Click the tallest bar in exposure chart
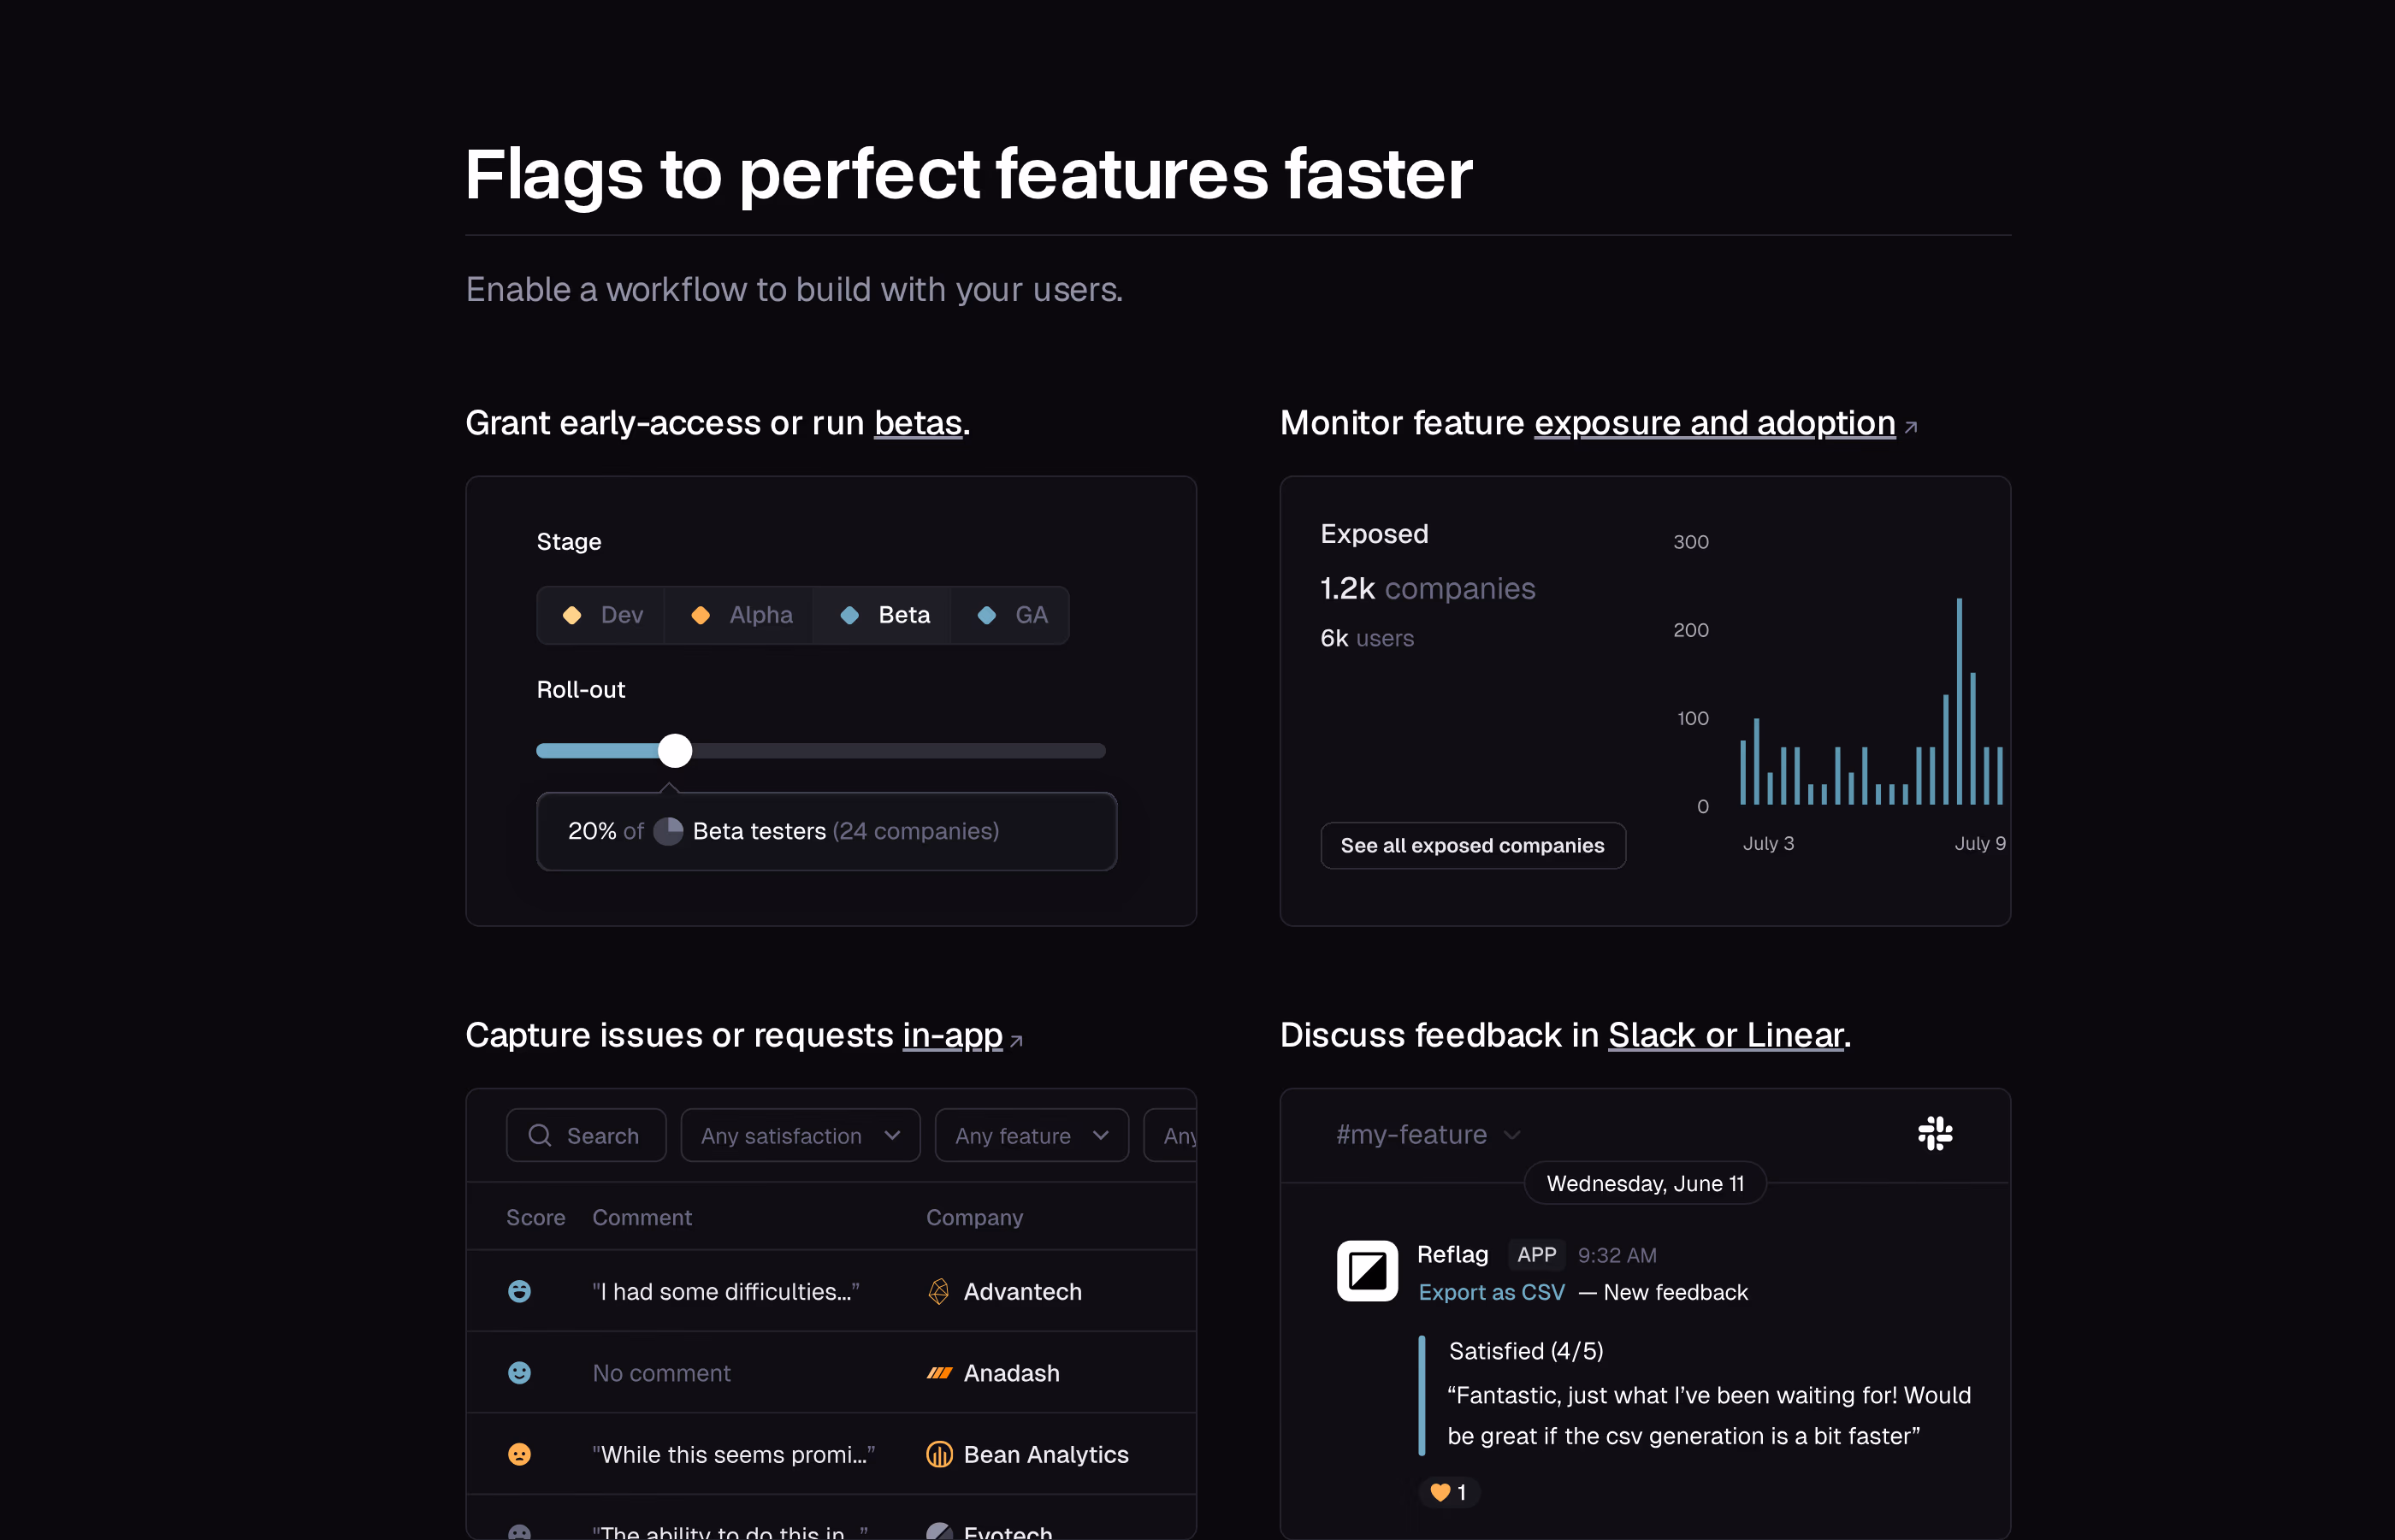The height and width of the screenshot is (1540, 2395). (x=1959, y=701)
